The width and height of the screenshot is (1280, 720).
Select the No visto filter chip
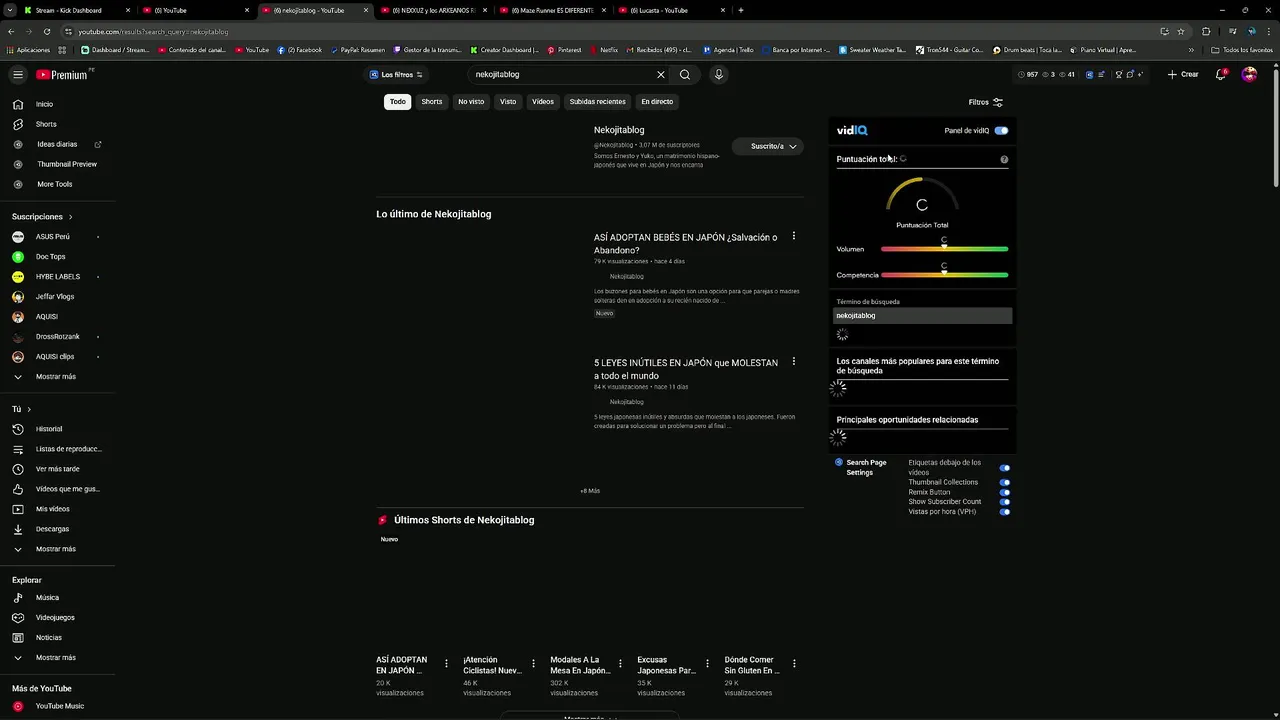coord(471,102)
